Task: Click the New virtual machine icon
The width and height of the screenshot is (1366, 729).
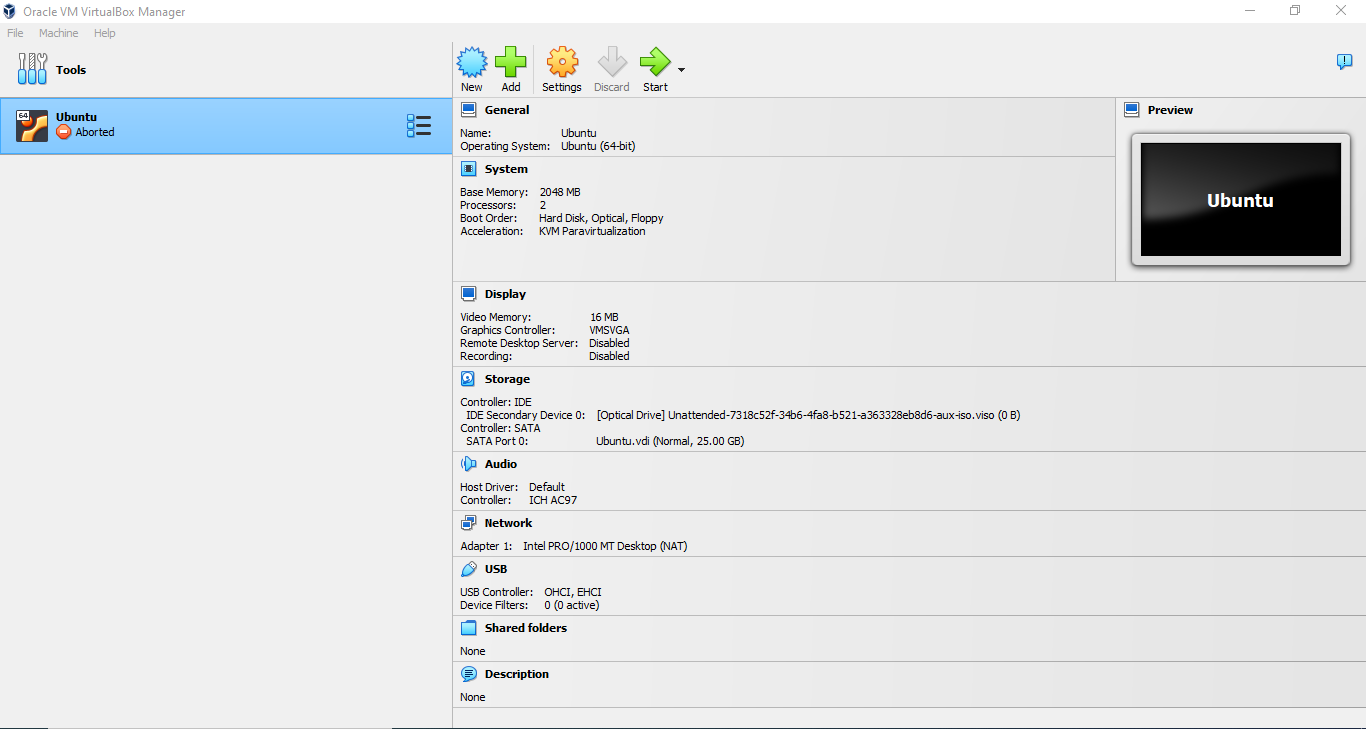Action: pyautogui.click(x=472, y=63)
